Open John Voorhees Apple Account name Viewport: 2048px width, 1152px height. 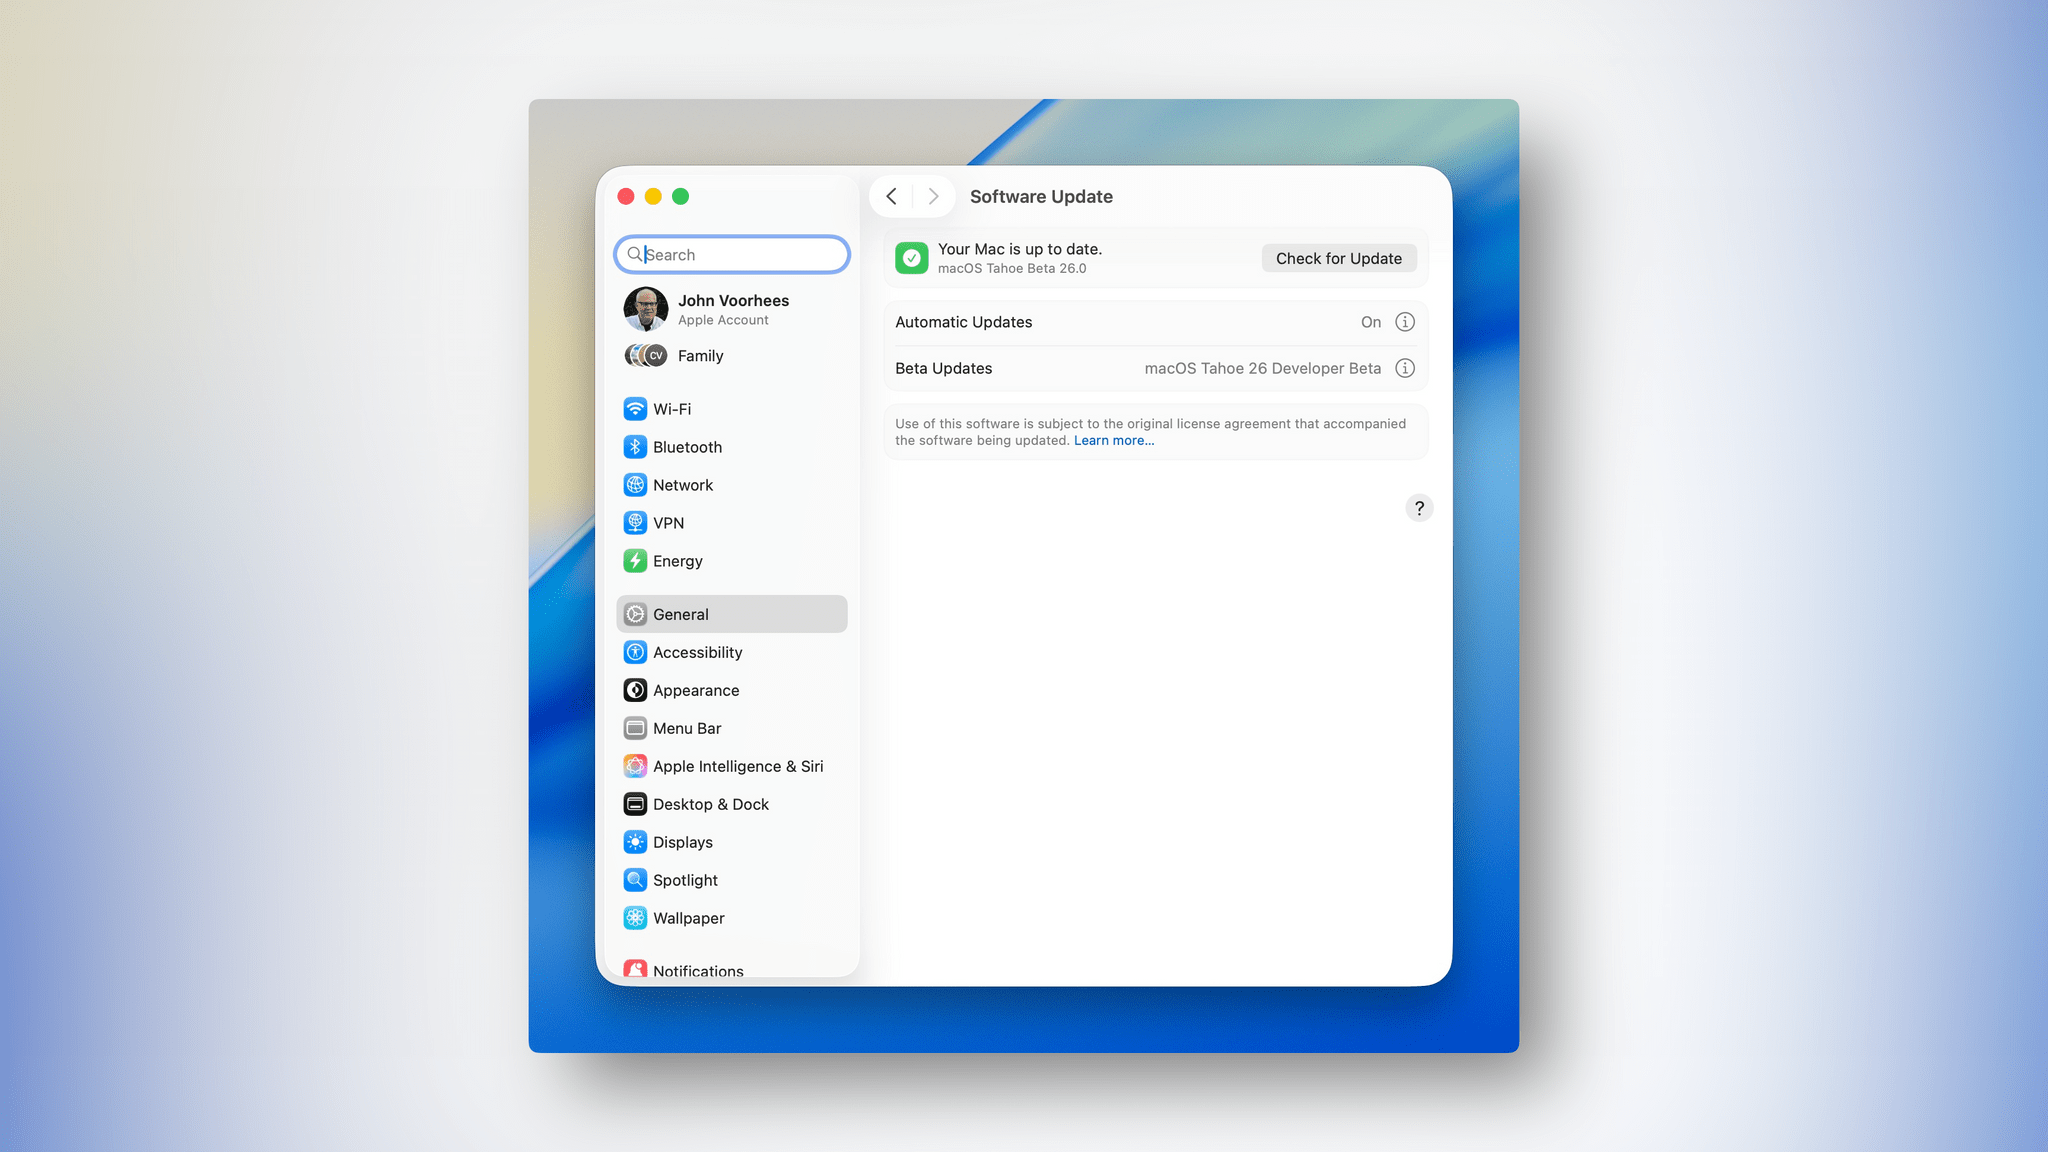733,300
